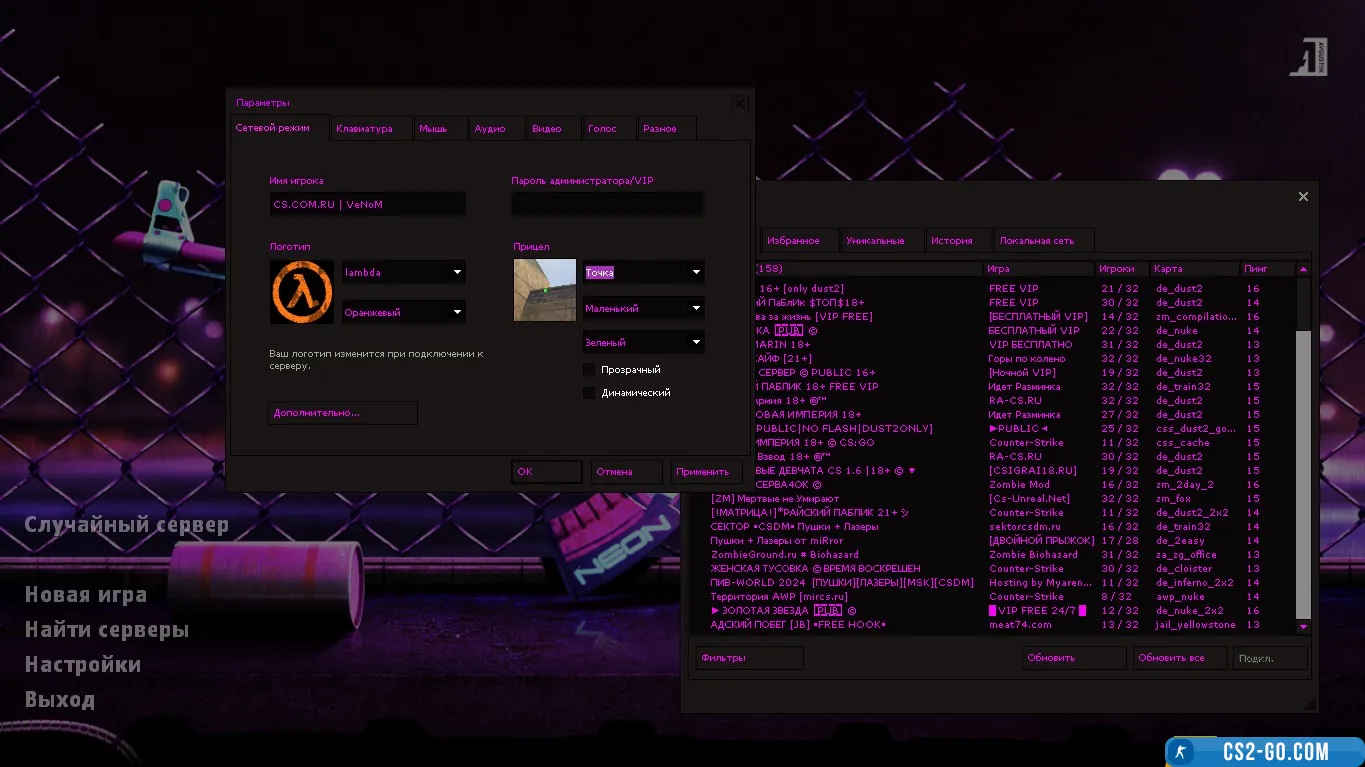The image size is (1365, 767).
Task: Close the Параметры dialog with the X
Action: click(739, 103)
